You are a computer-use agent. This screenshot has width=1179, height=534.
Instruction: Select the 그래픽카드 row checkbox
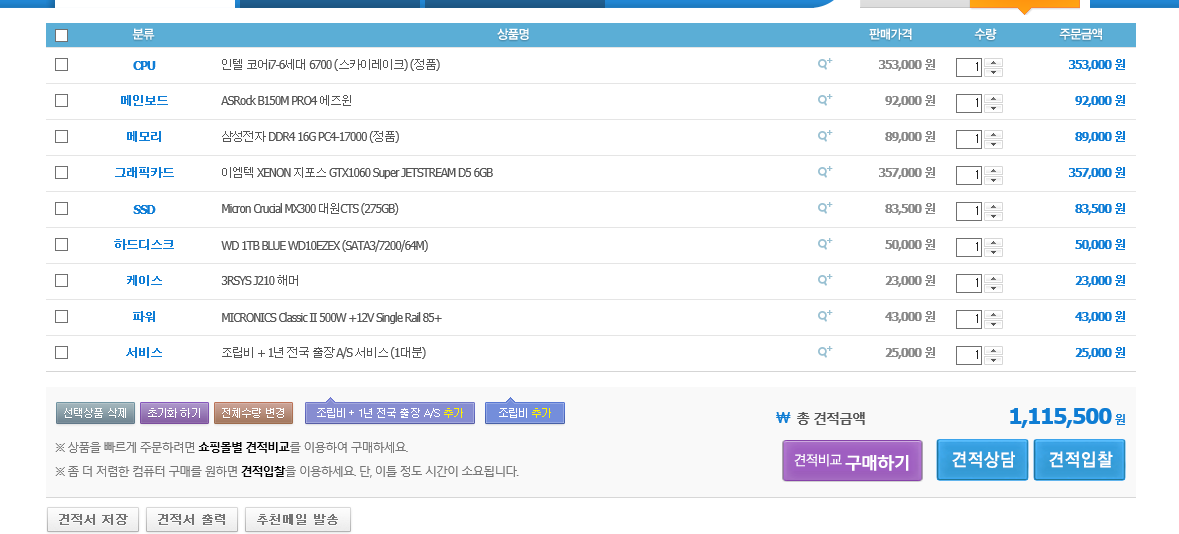(62, 172)
